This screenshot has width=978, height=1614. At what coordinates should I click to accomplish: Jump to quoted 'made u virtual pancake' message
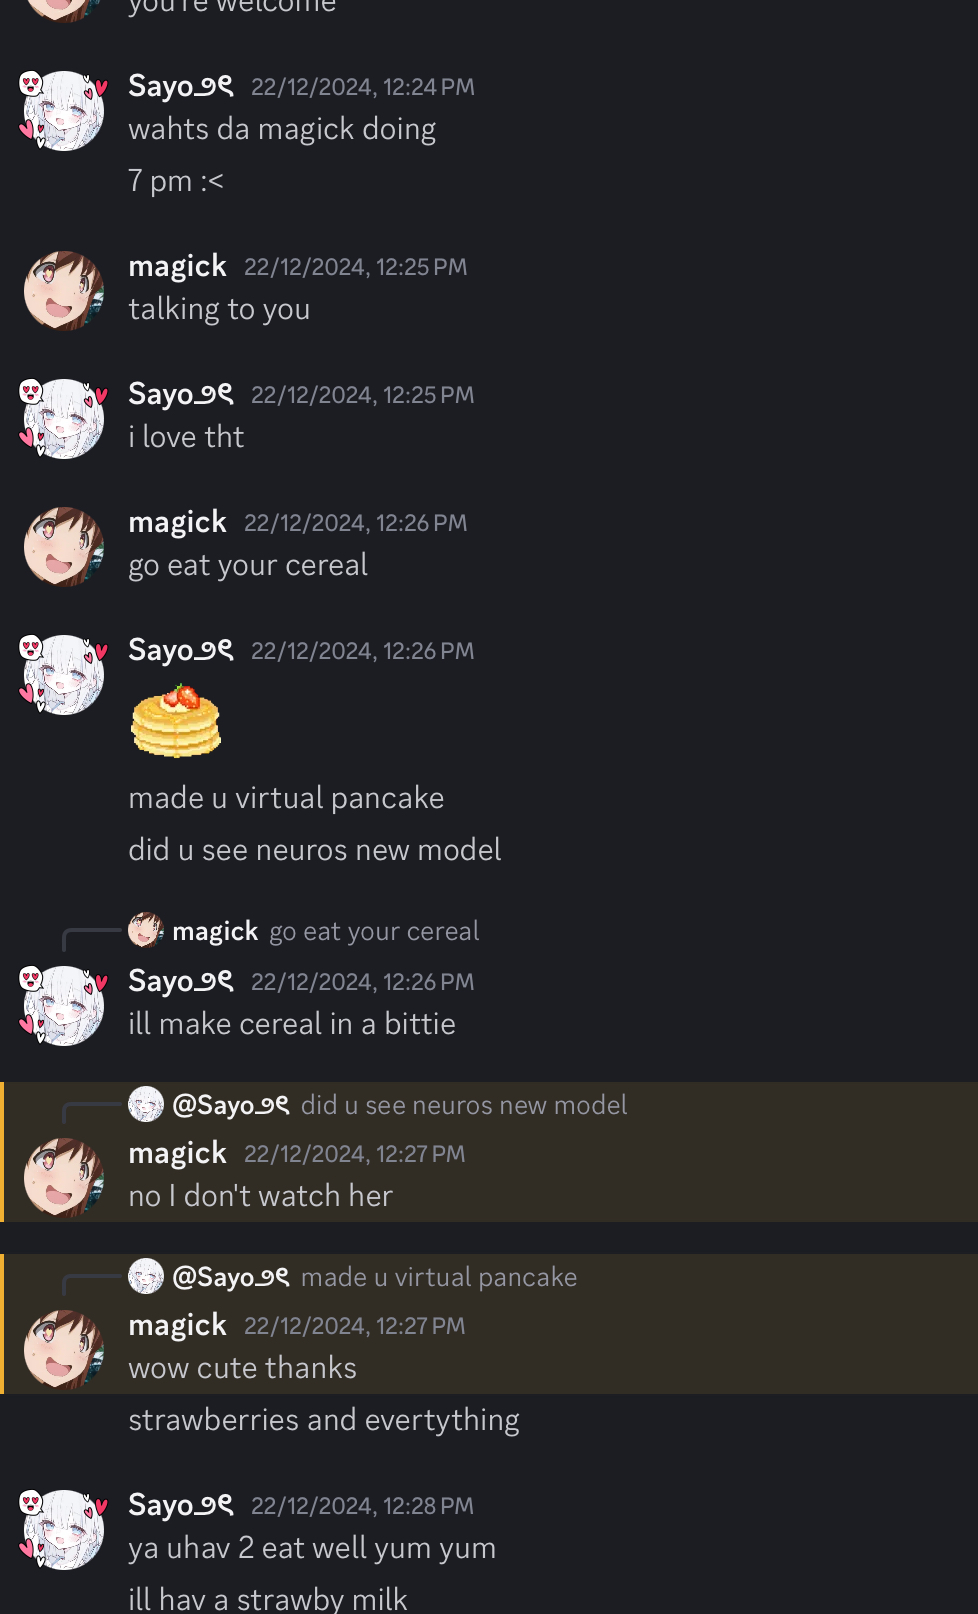(x=439, y=1277)
